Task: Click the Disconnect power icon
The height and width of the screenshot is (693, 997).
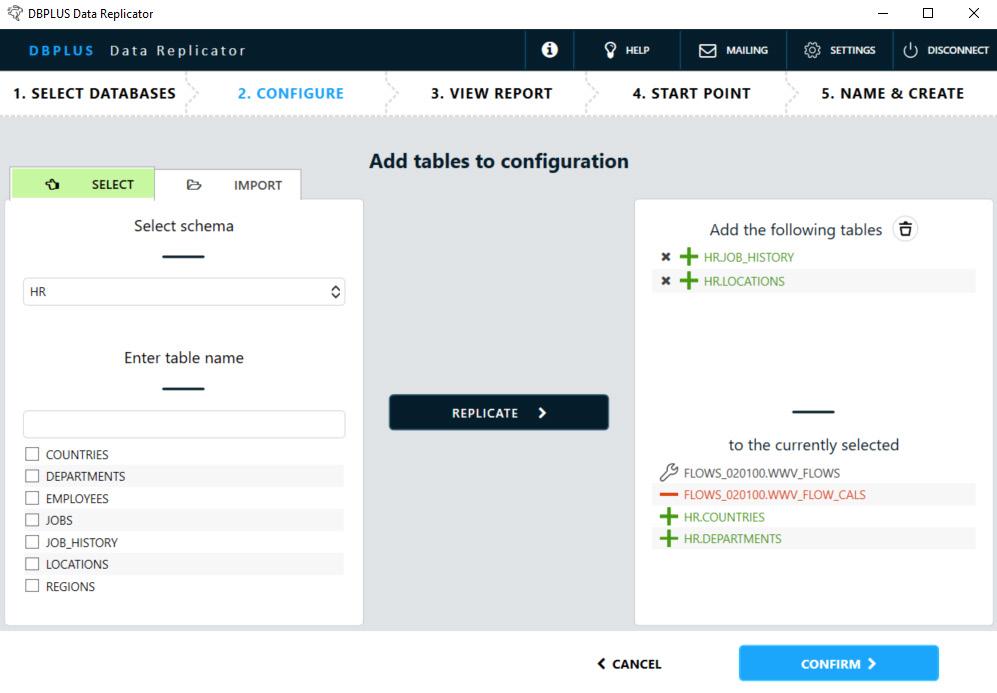Action: pos(910,50)
